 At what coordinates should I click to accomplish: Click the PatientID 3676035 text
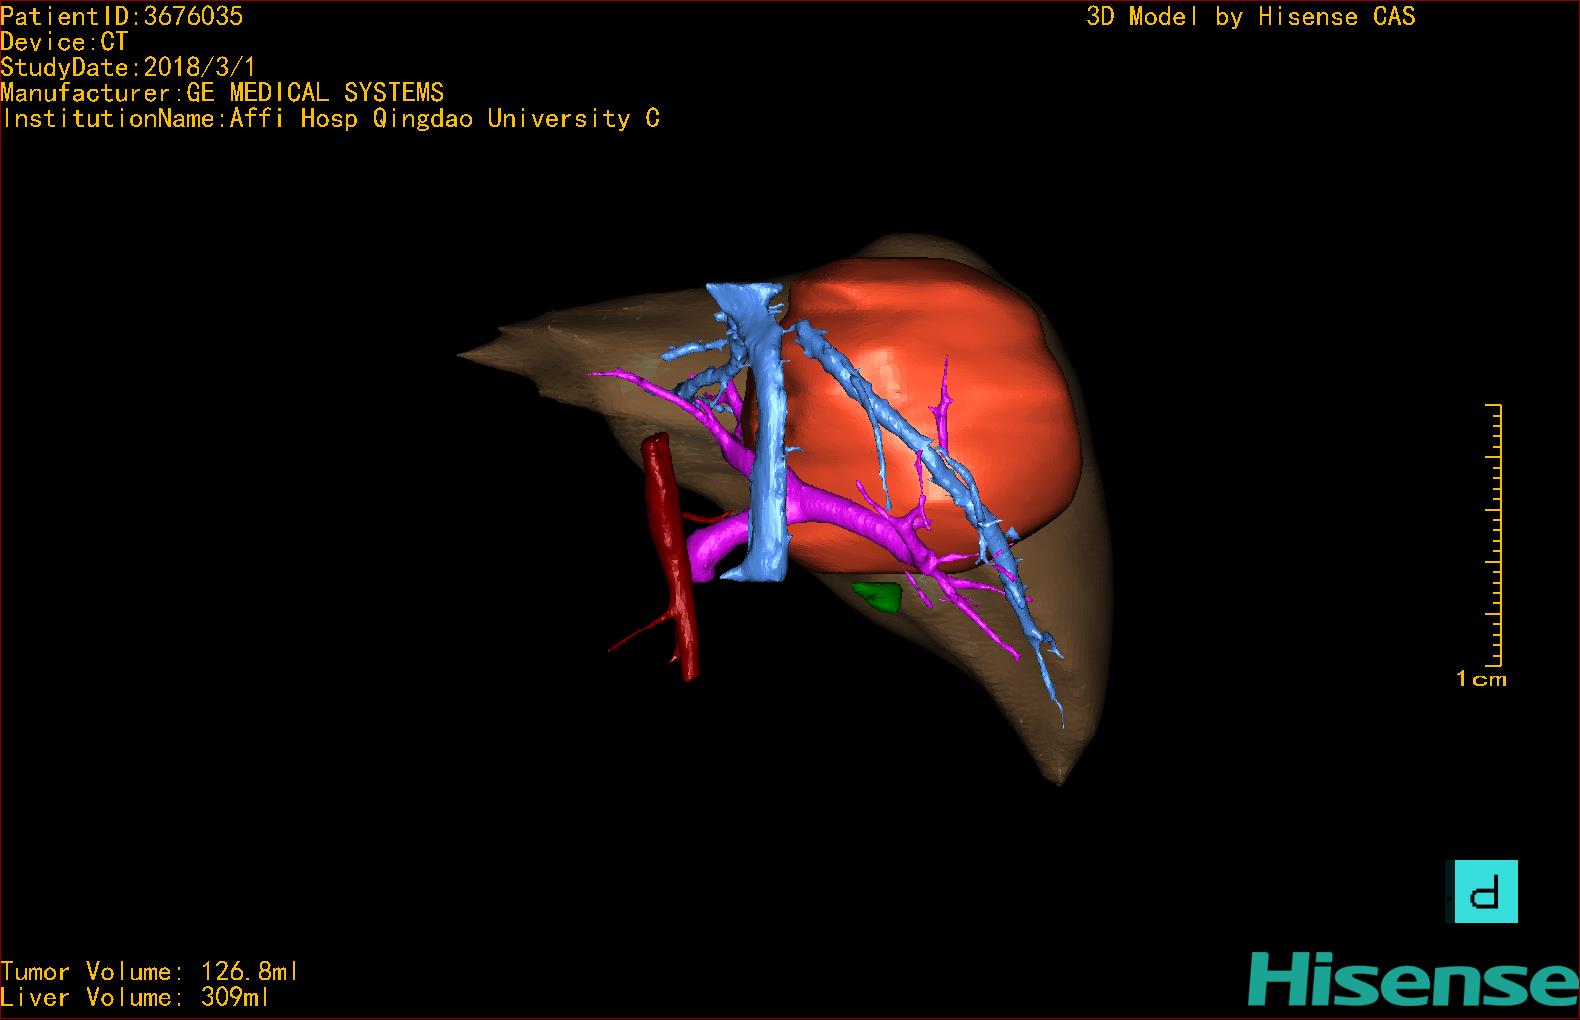click(122, 16)
